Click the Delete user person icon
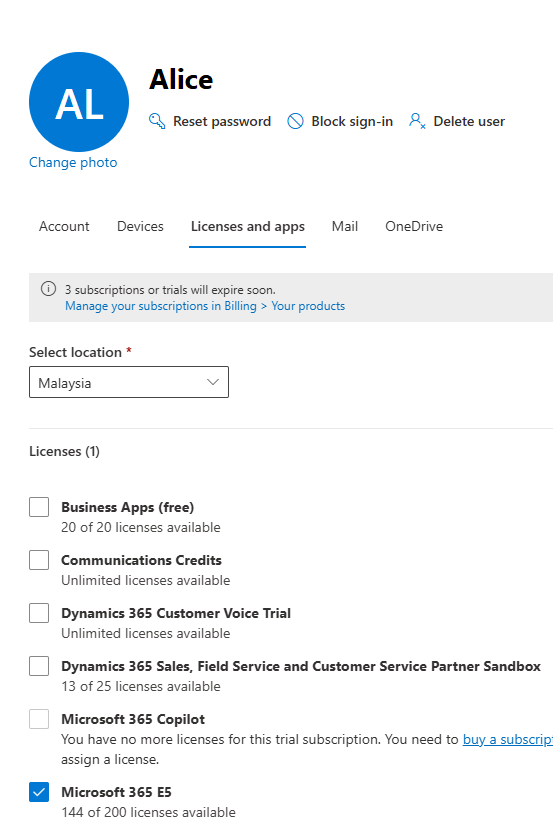 coord(417,121)
